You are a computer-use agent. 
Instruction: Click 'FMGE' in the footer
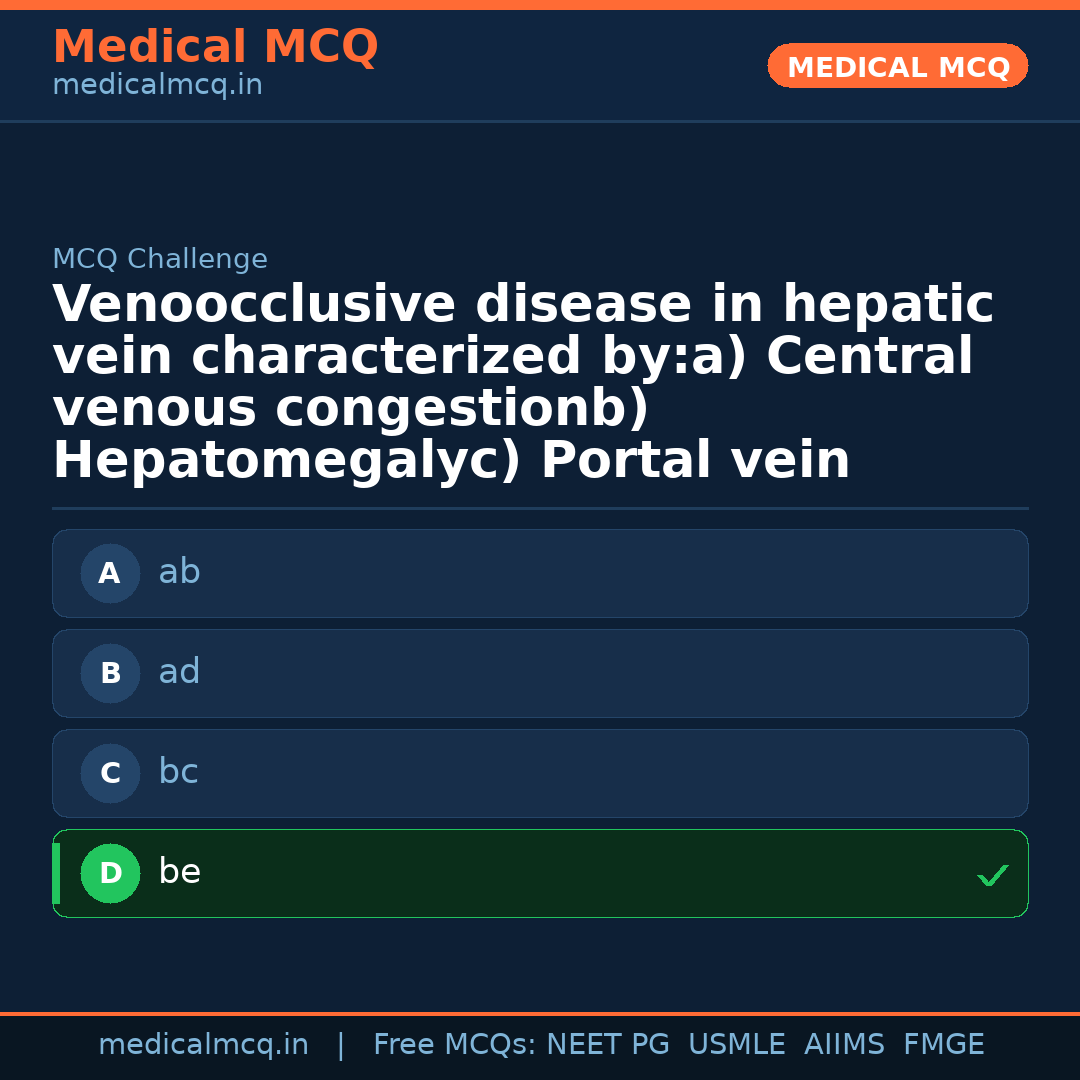(944, 1045)
